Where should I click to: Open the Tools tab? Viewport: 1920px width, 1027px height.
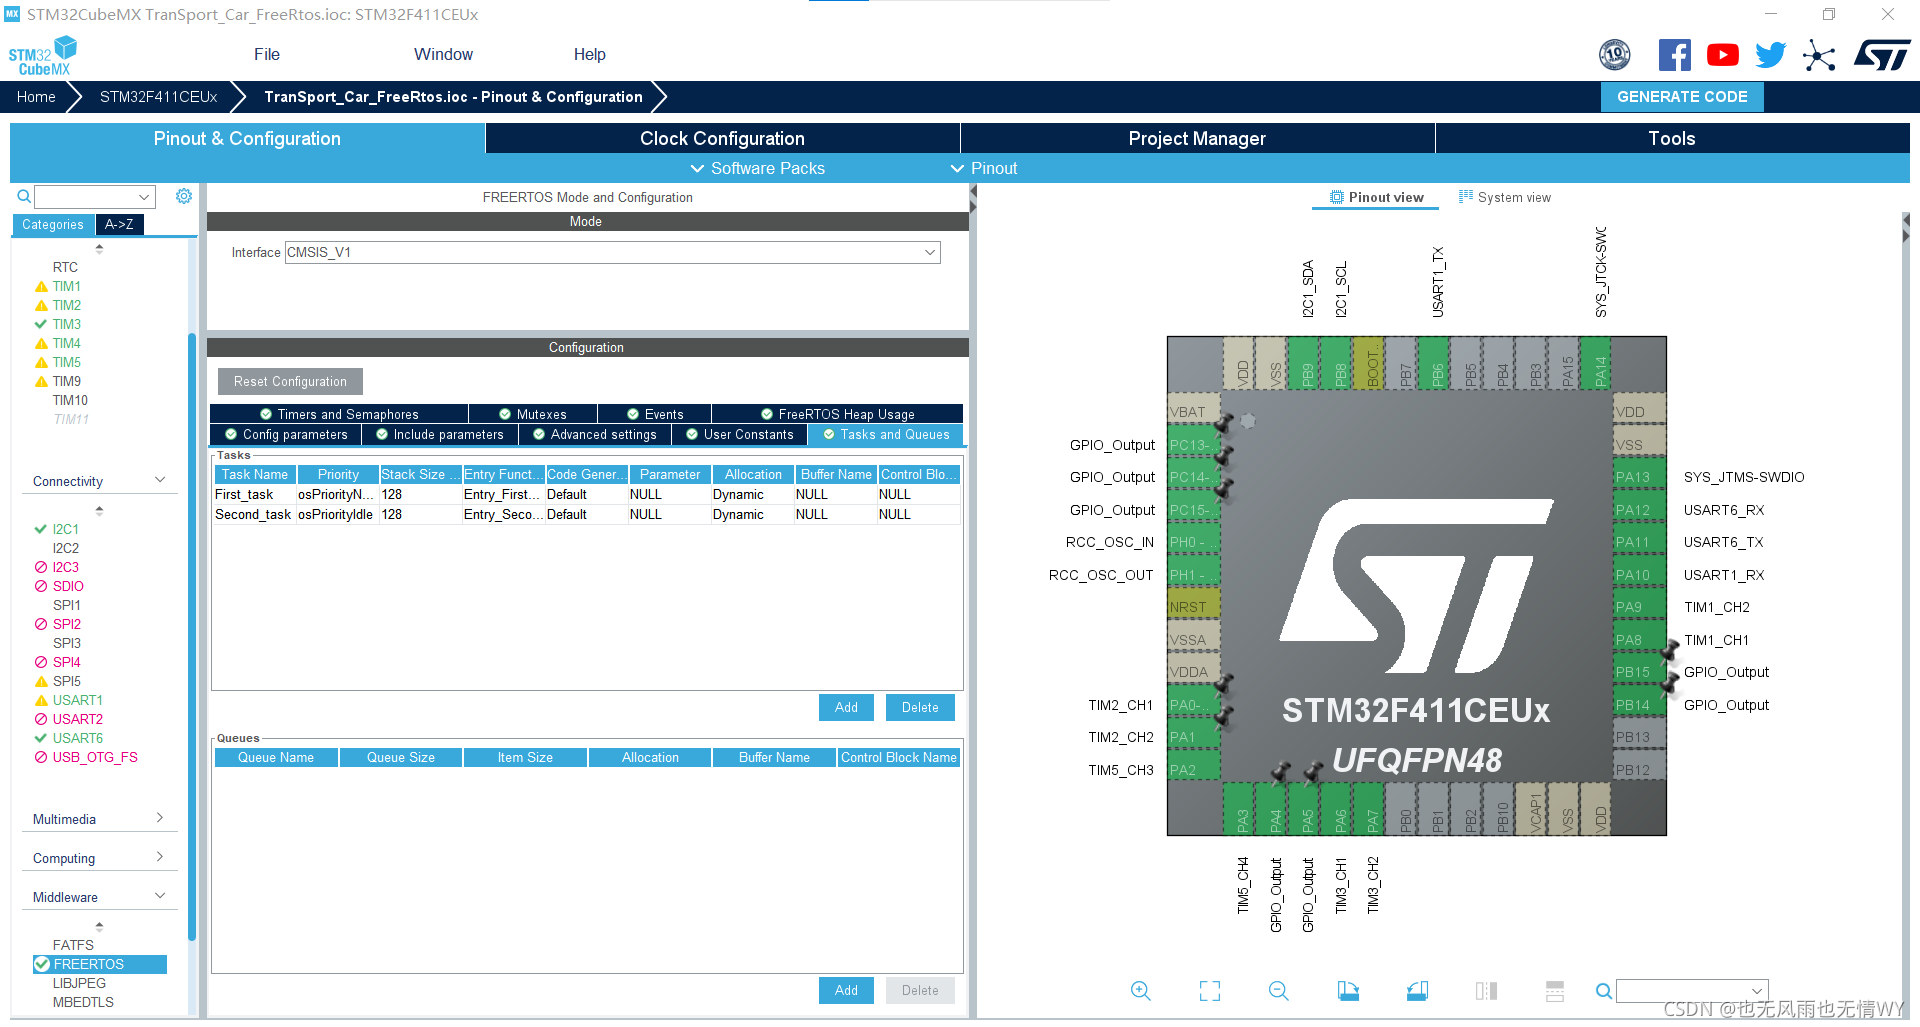tap(1672, 138)
